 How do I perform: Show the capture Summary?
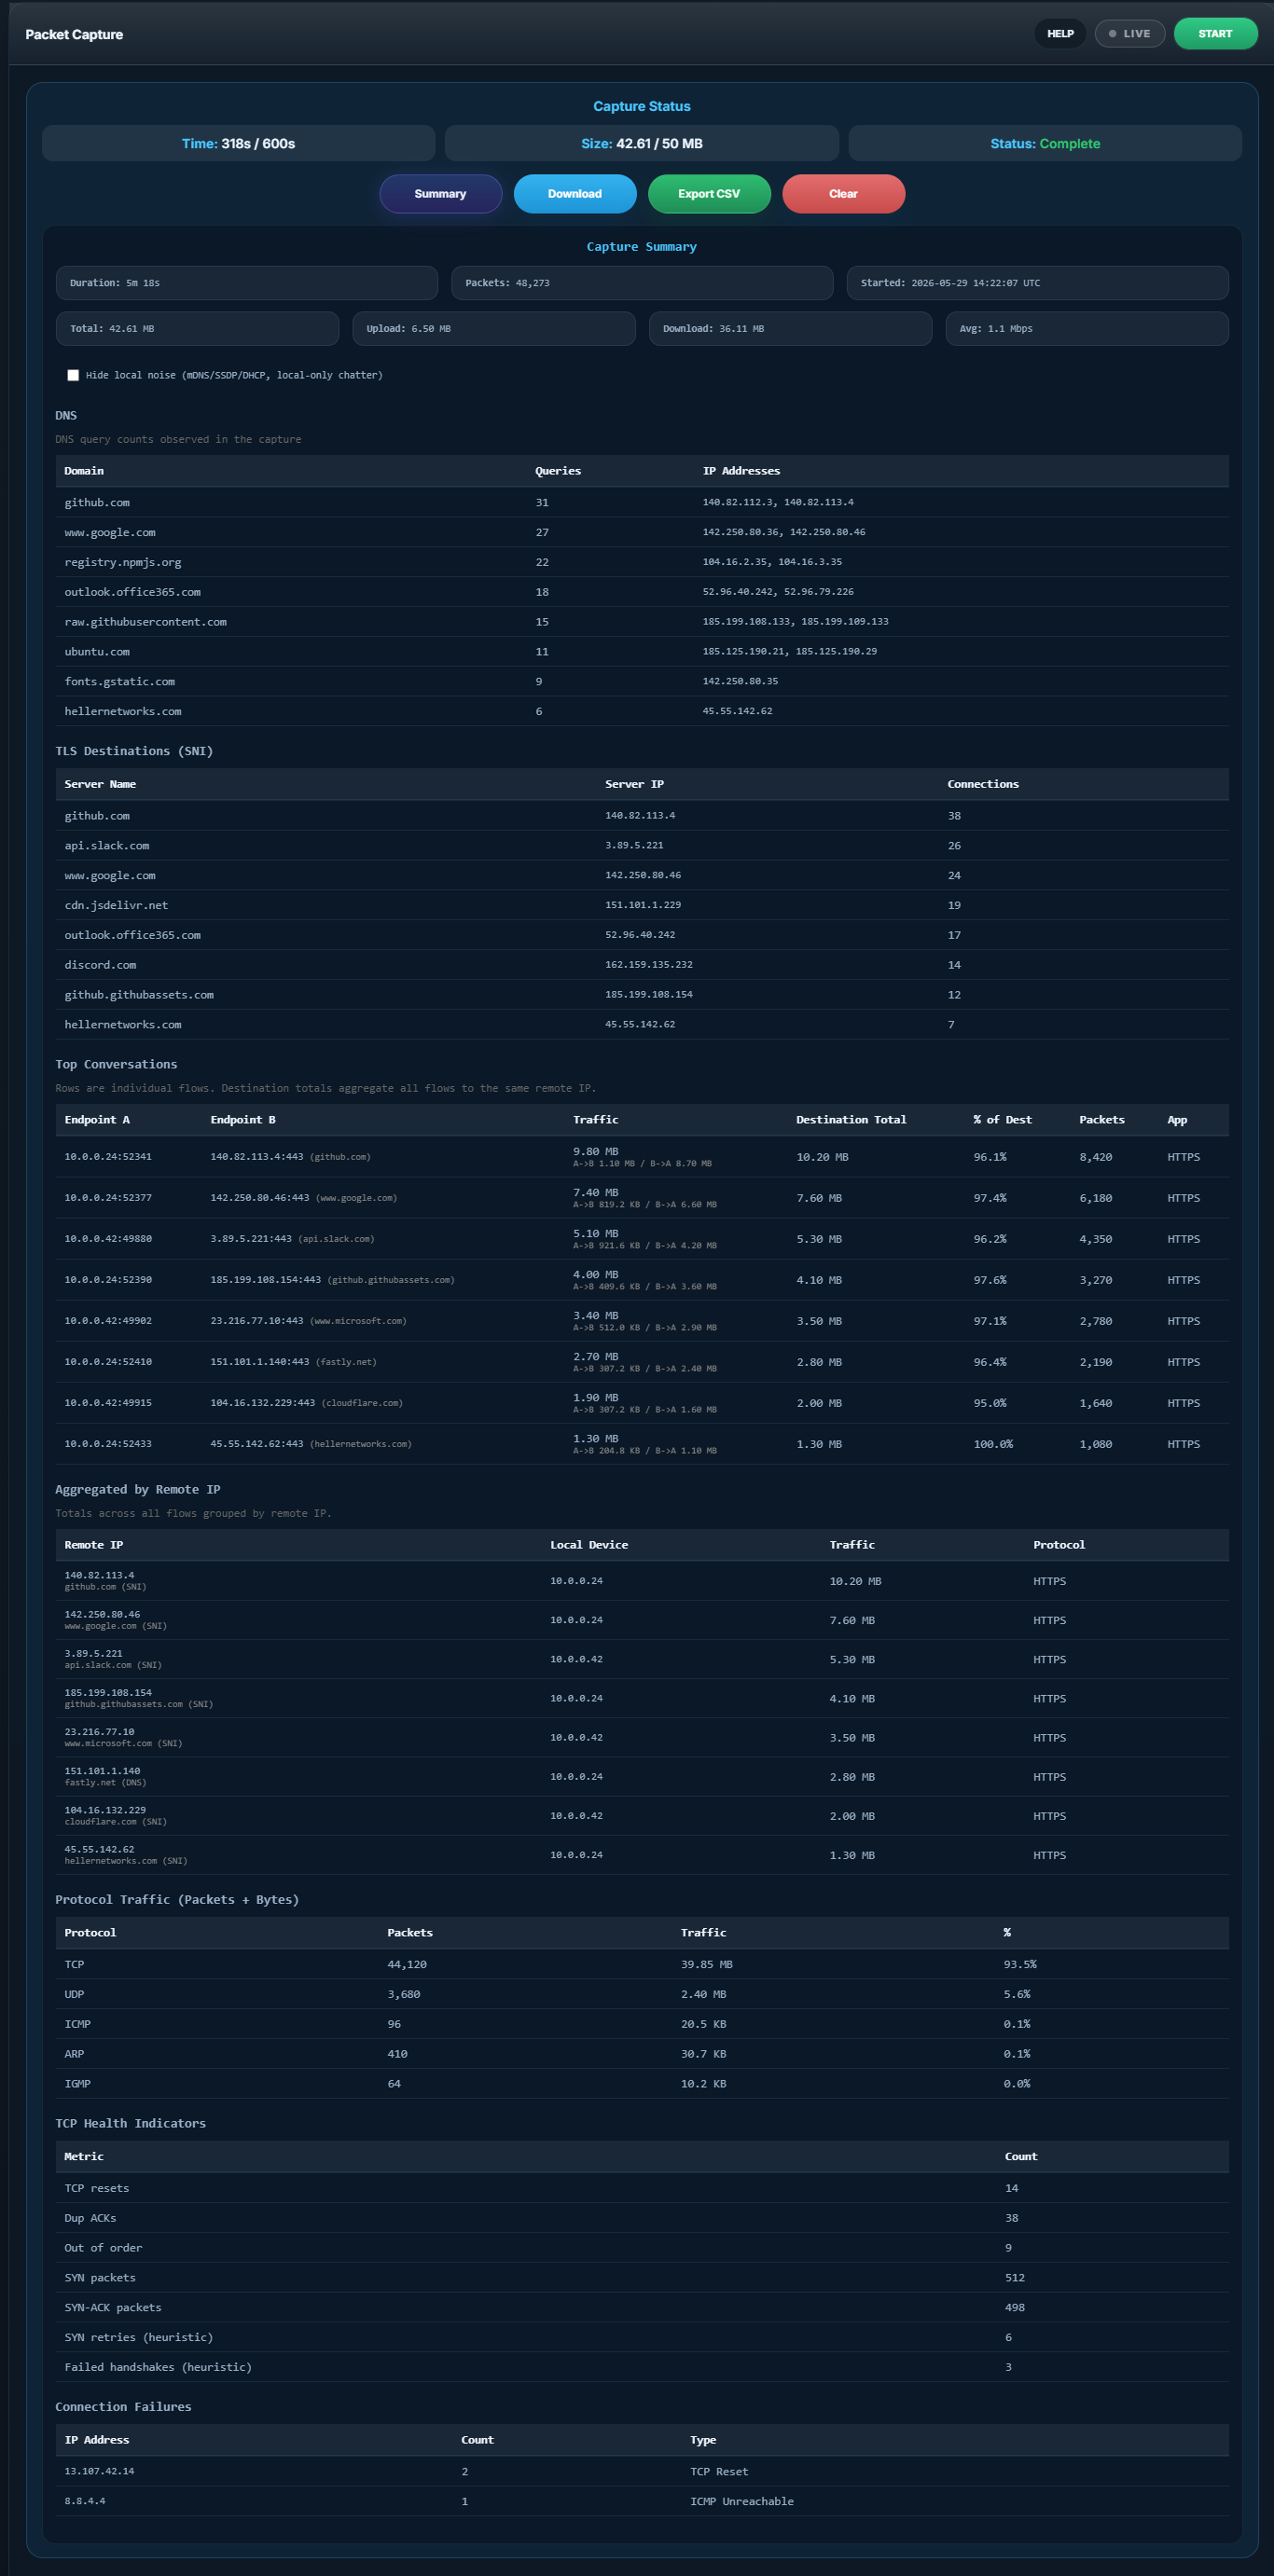(x=440, y=194)
